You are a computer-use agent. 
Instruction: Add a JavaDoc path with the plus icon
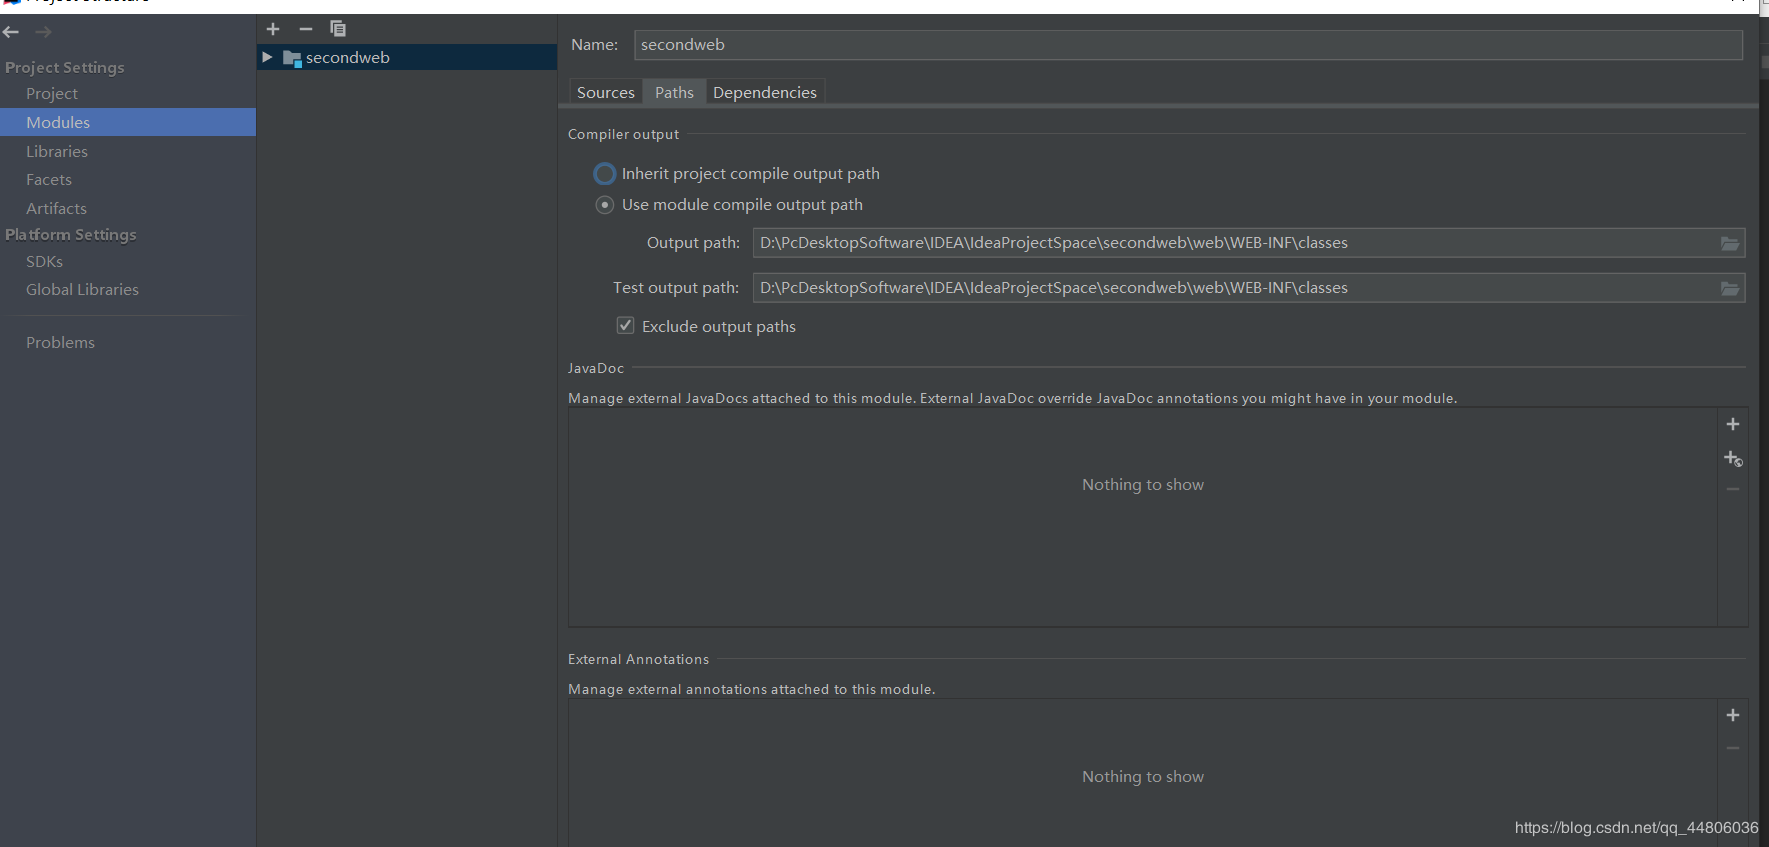(1733, 424)
